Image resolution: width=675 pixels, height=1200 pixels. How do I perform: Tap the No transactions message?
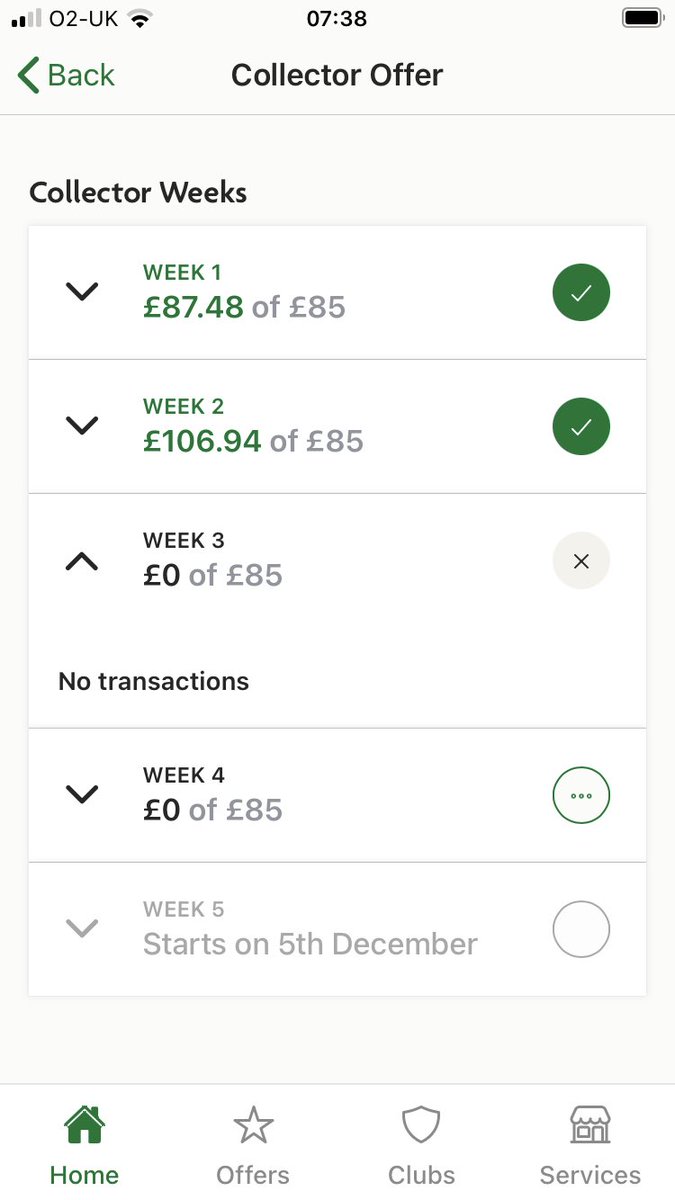tap(154, 682)
